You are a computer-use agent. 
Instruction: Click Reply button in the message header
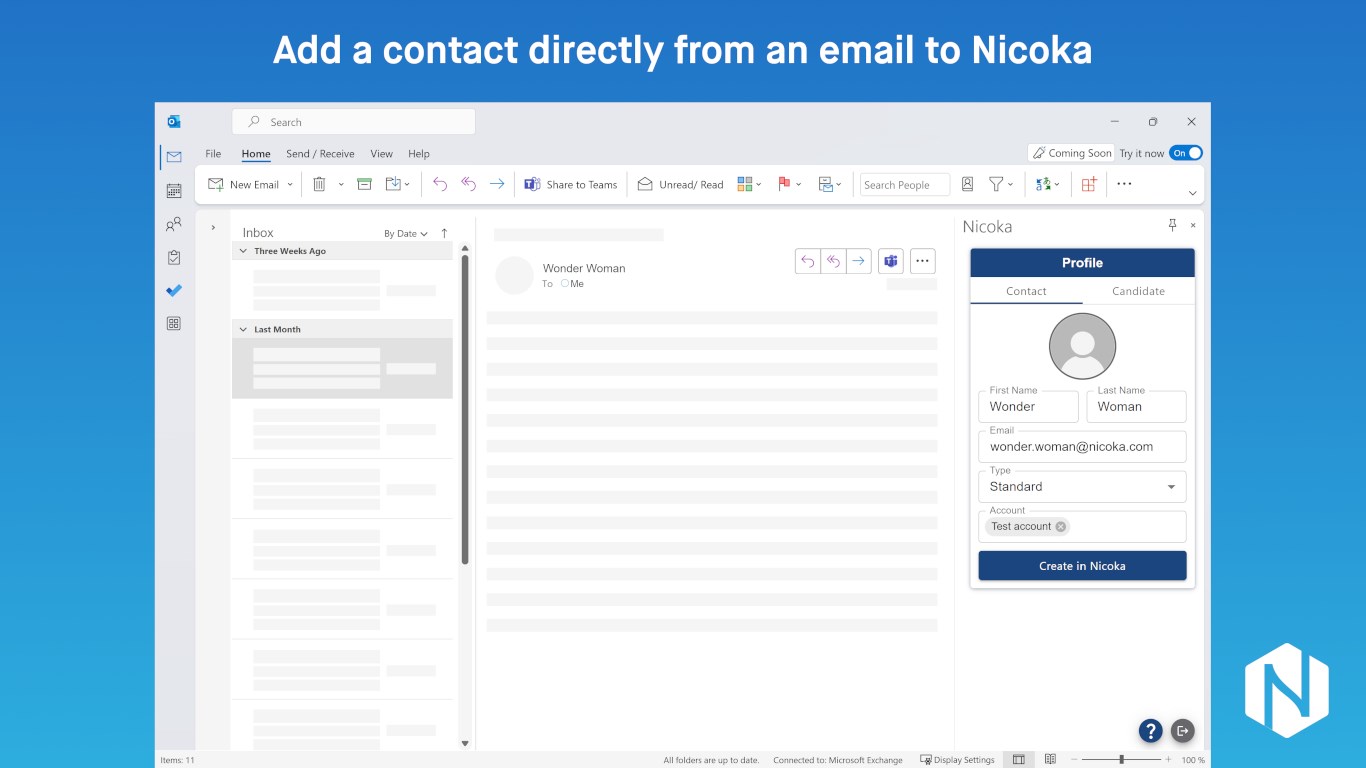point(808,261)
